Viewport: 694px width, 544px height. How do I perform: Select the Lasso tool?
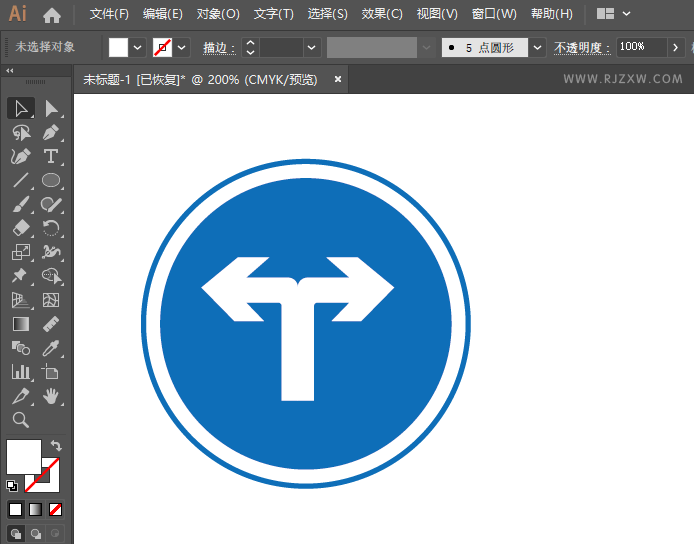[x=21, y=133]
